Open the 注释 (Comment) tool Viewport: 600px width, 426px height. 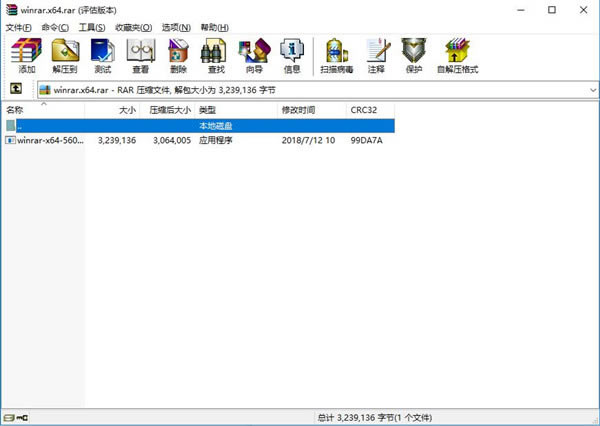click(x=377, y=56)
